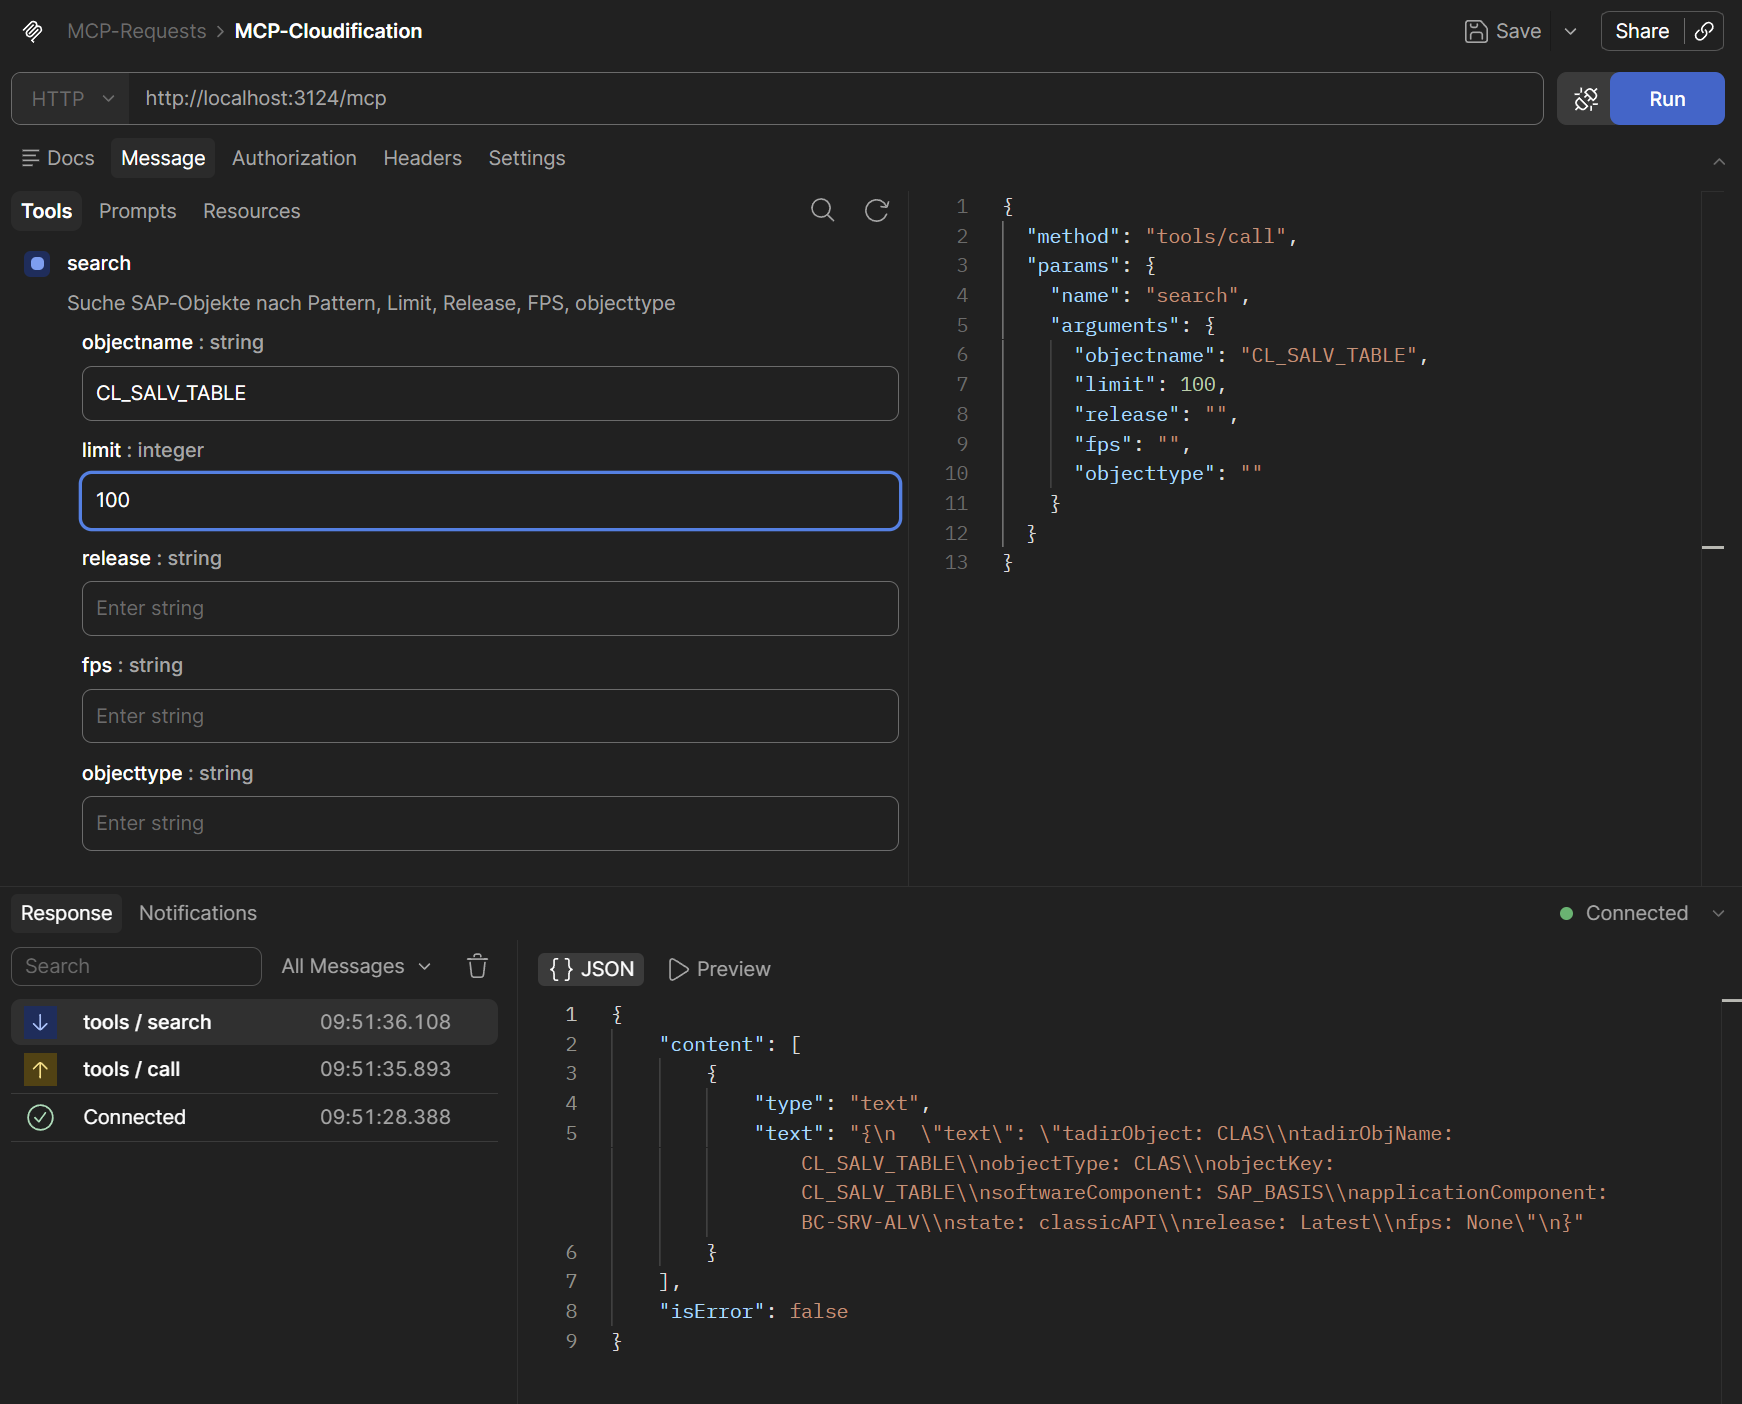1742x1404 pixels.
Task: Click the app logo icon beside MCP-Requests
Action: 33,31
